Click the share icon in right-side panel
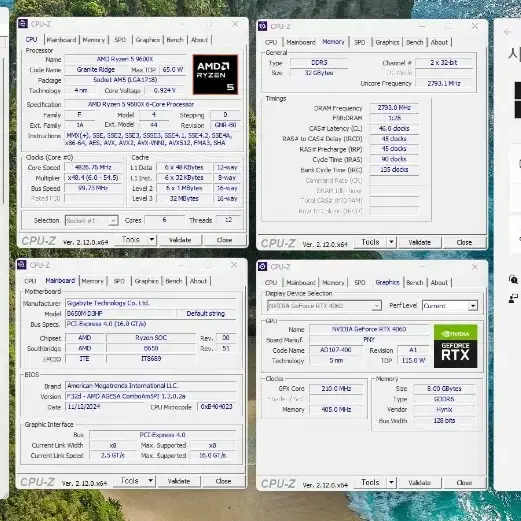The image size is (521, 521). [x=513, y=298]
